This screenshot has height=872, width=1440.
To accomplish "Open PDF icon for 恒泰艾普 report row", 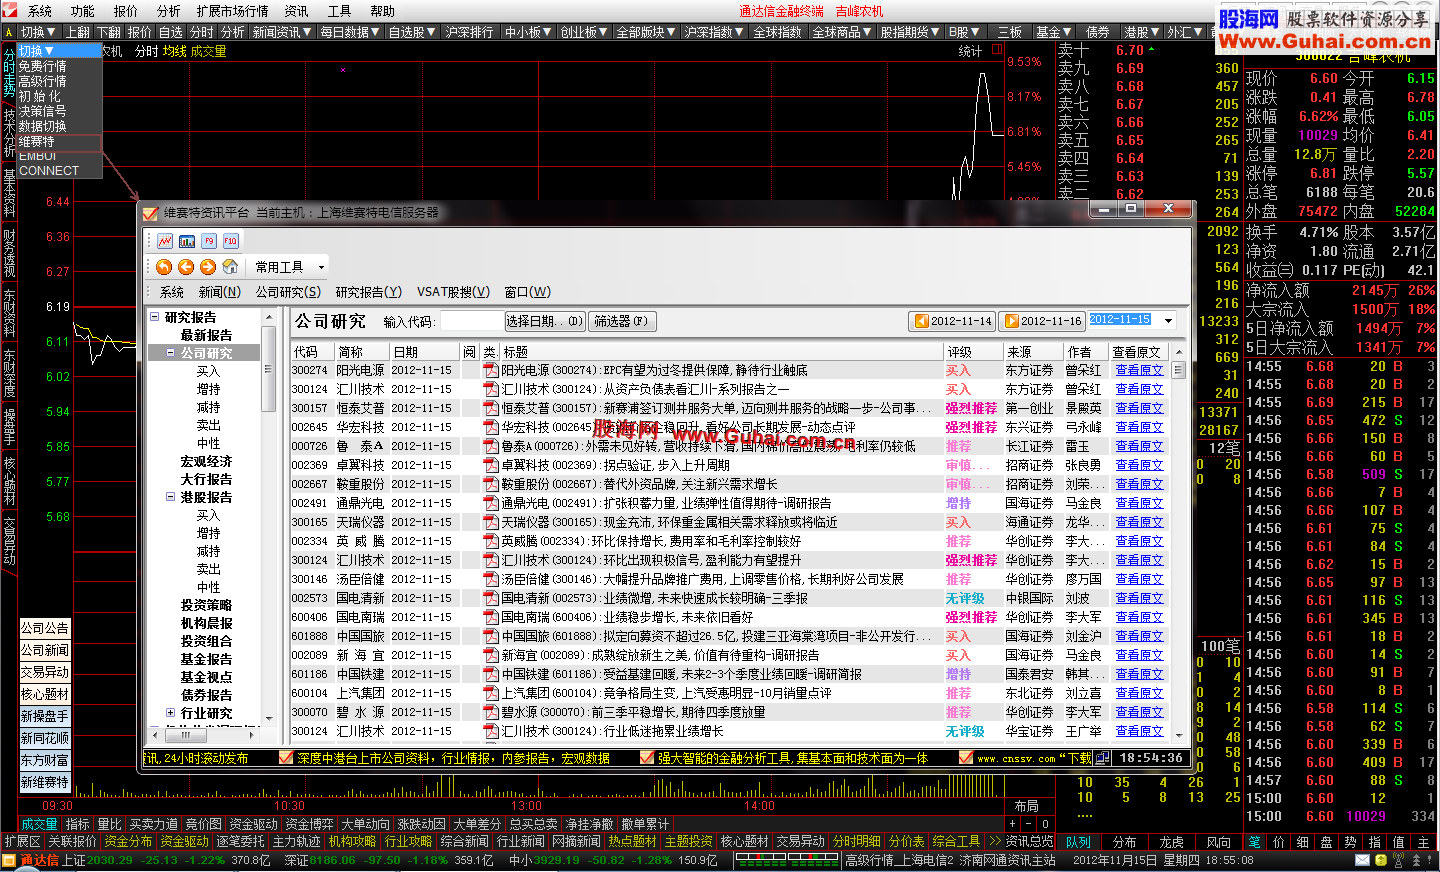I will (x=490, y=408).
